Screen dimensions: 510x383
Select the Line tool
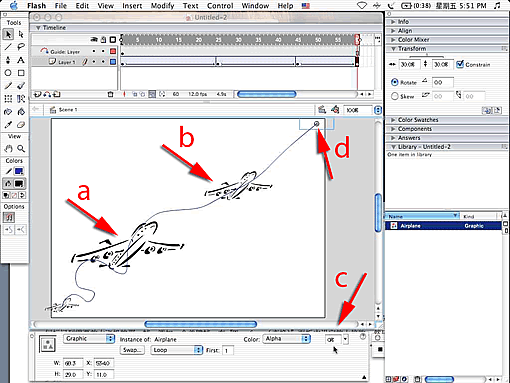click(x=8, y=47)
